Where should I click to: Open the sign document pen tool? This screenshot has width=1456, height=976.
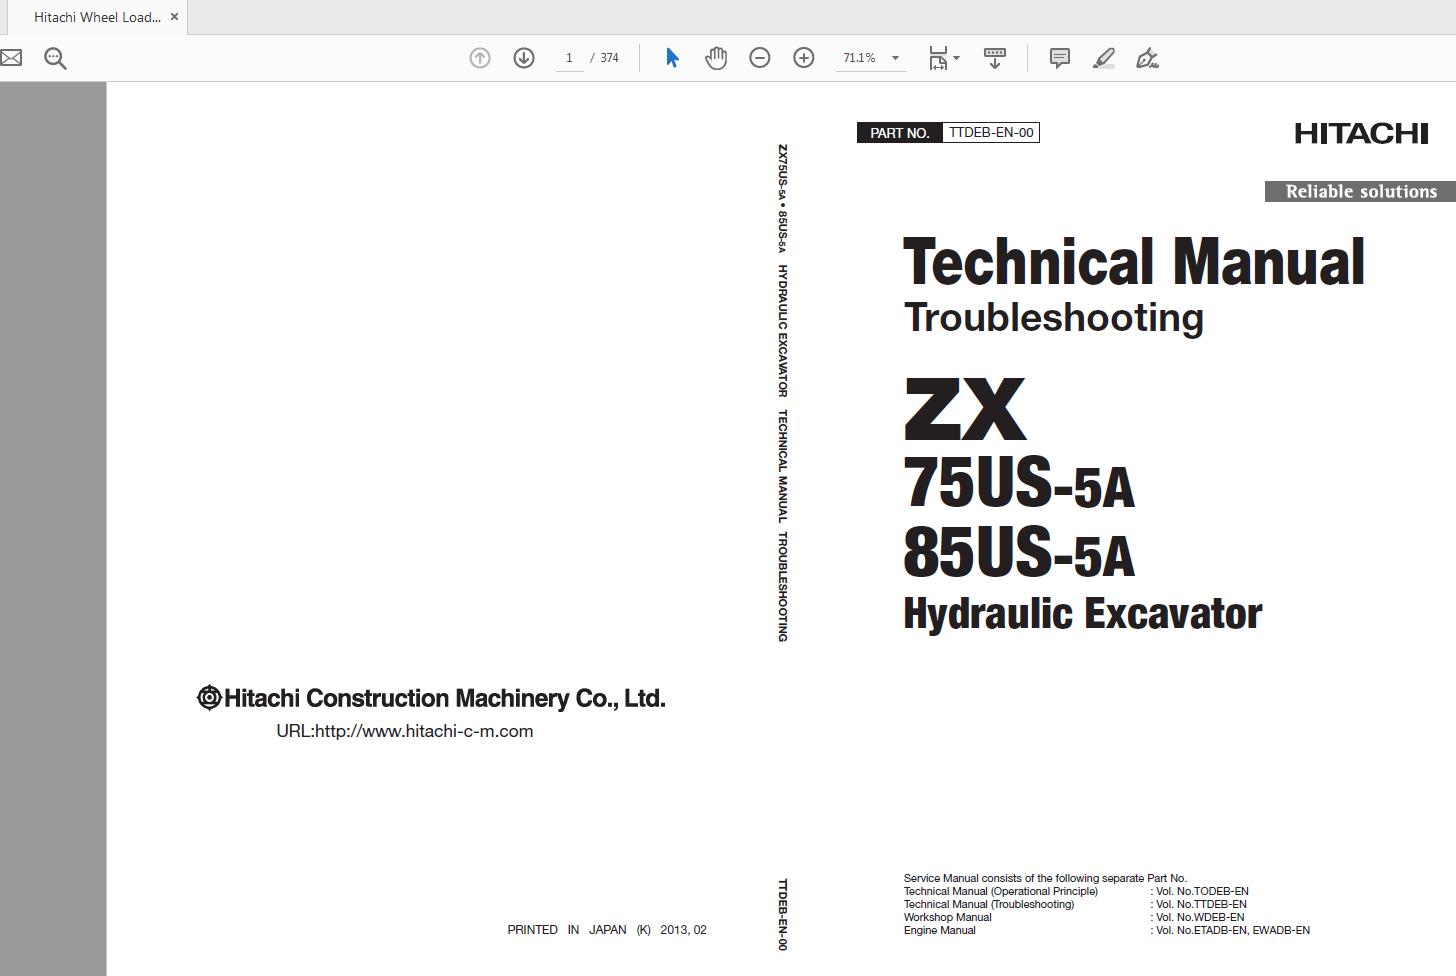1148,58
